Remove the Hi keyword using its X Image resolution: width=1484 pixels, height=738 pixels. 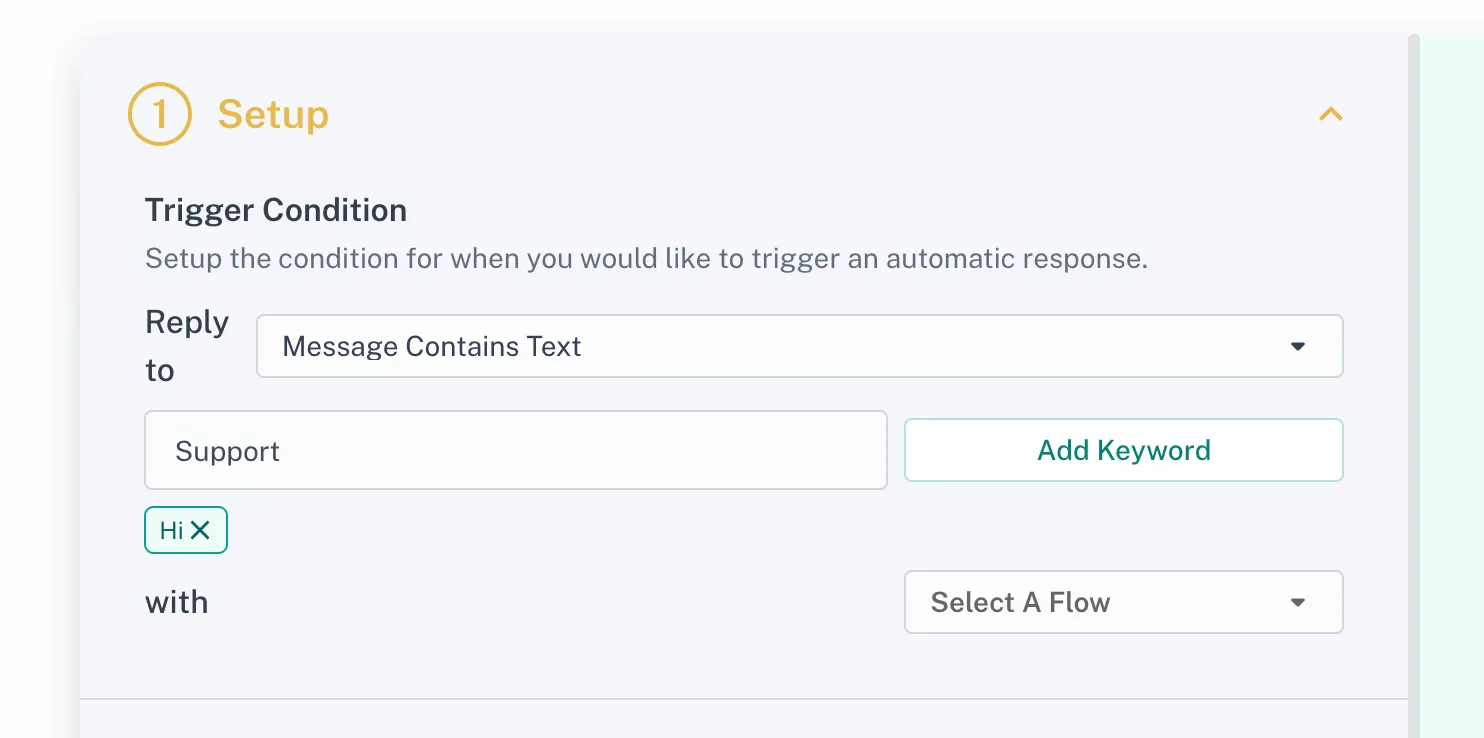click(200, 530)
